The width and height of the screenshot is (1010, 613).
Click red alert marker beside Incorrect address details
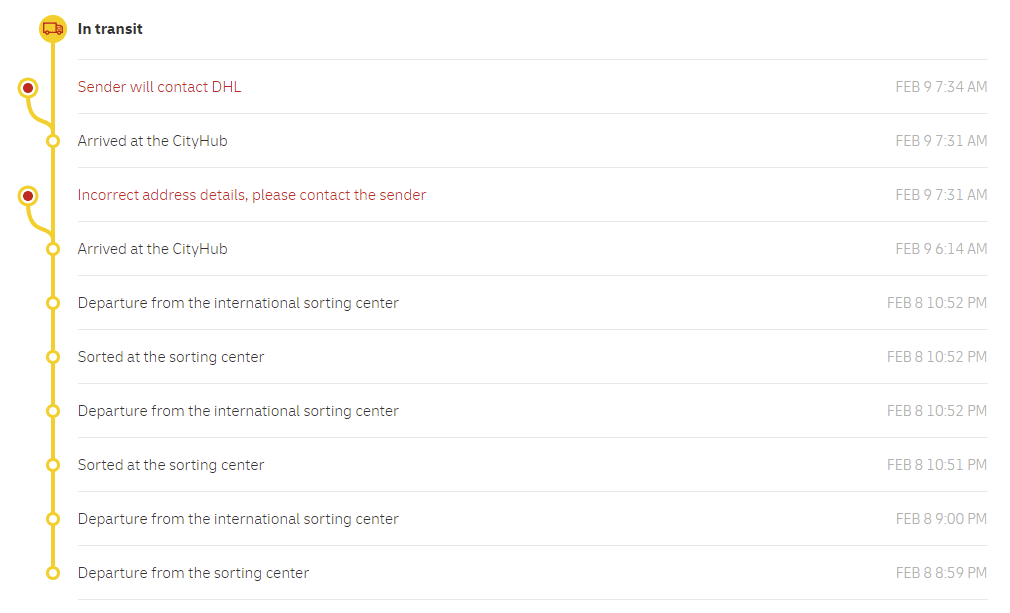tap(28, 196)
